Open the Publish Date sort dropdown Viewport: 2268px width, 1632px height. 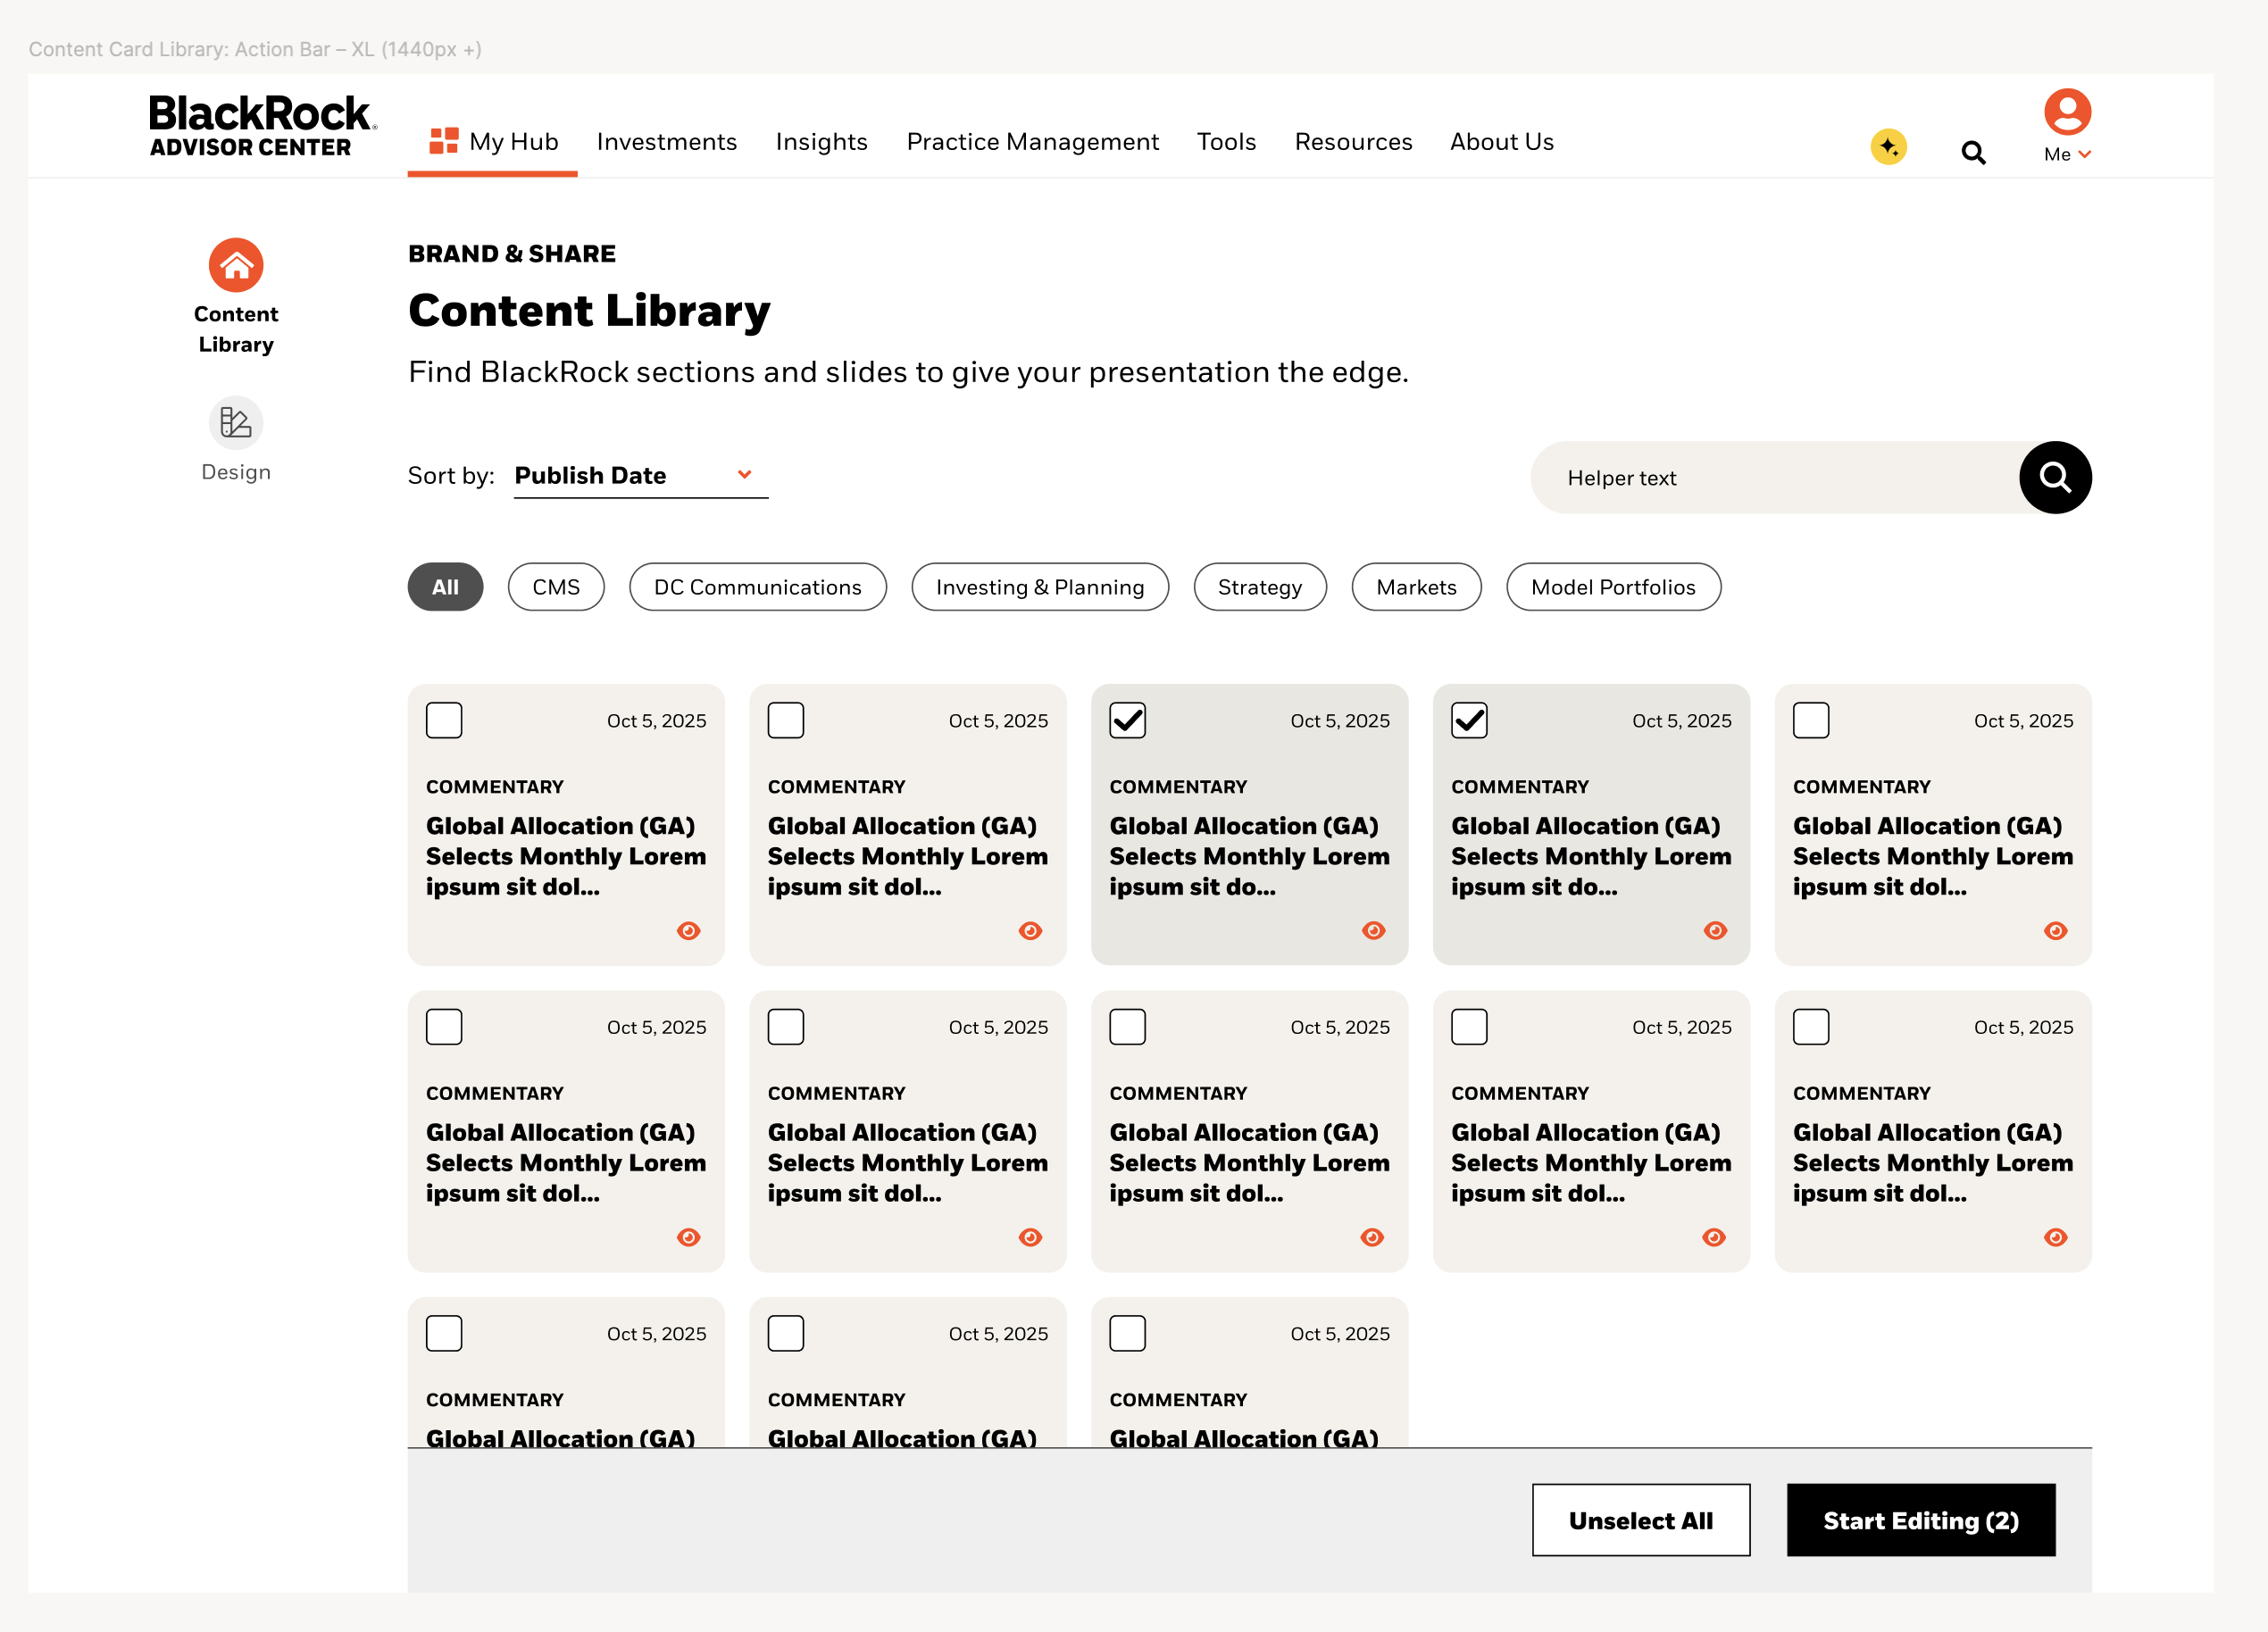[640, 476]
